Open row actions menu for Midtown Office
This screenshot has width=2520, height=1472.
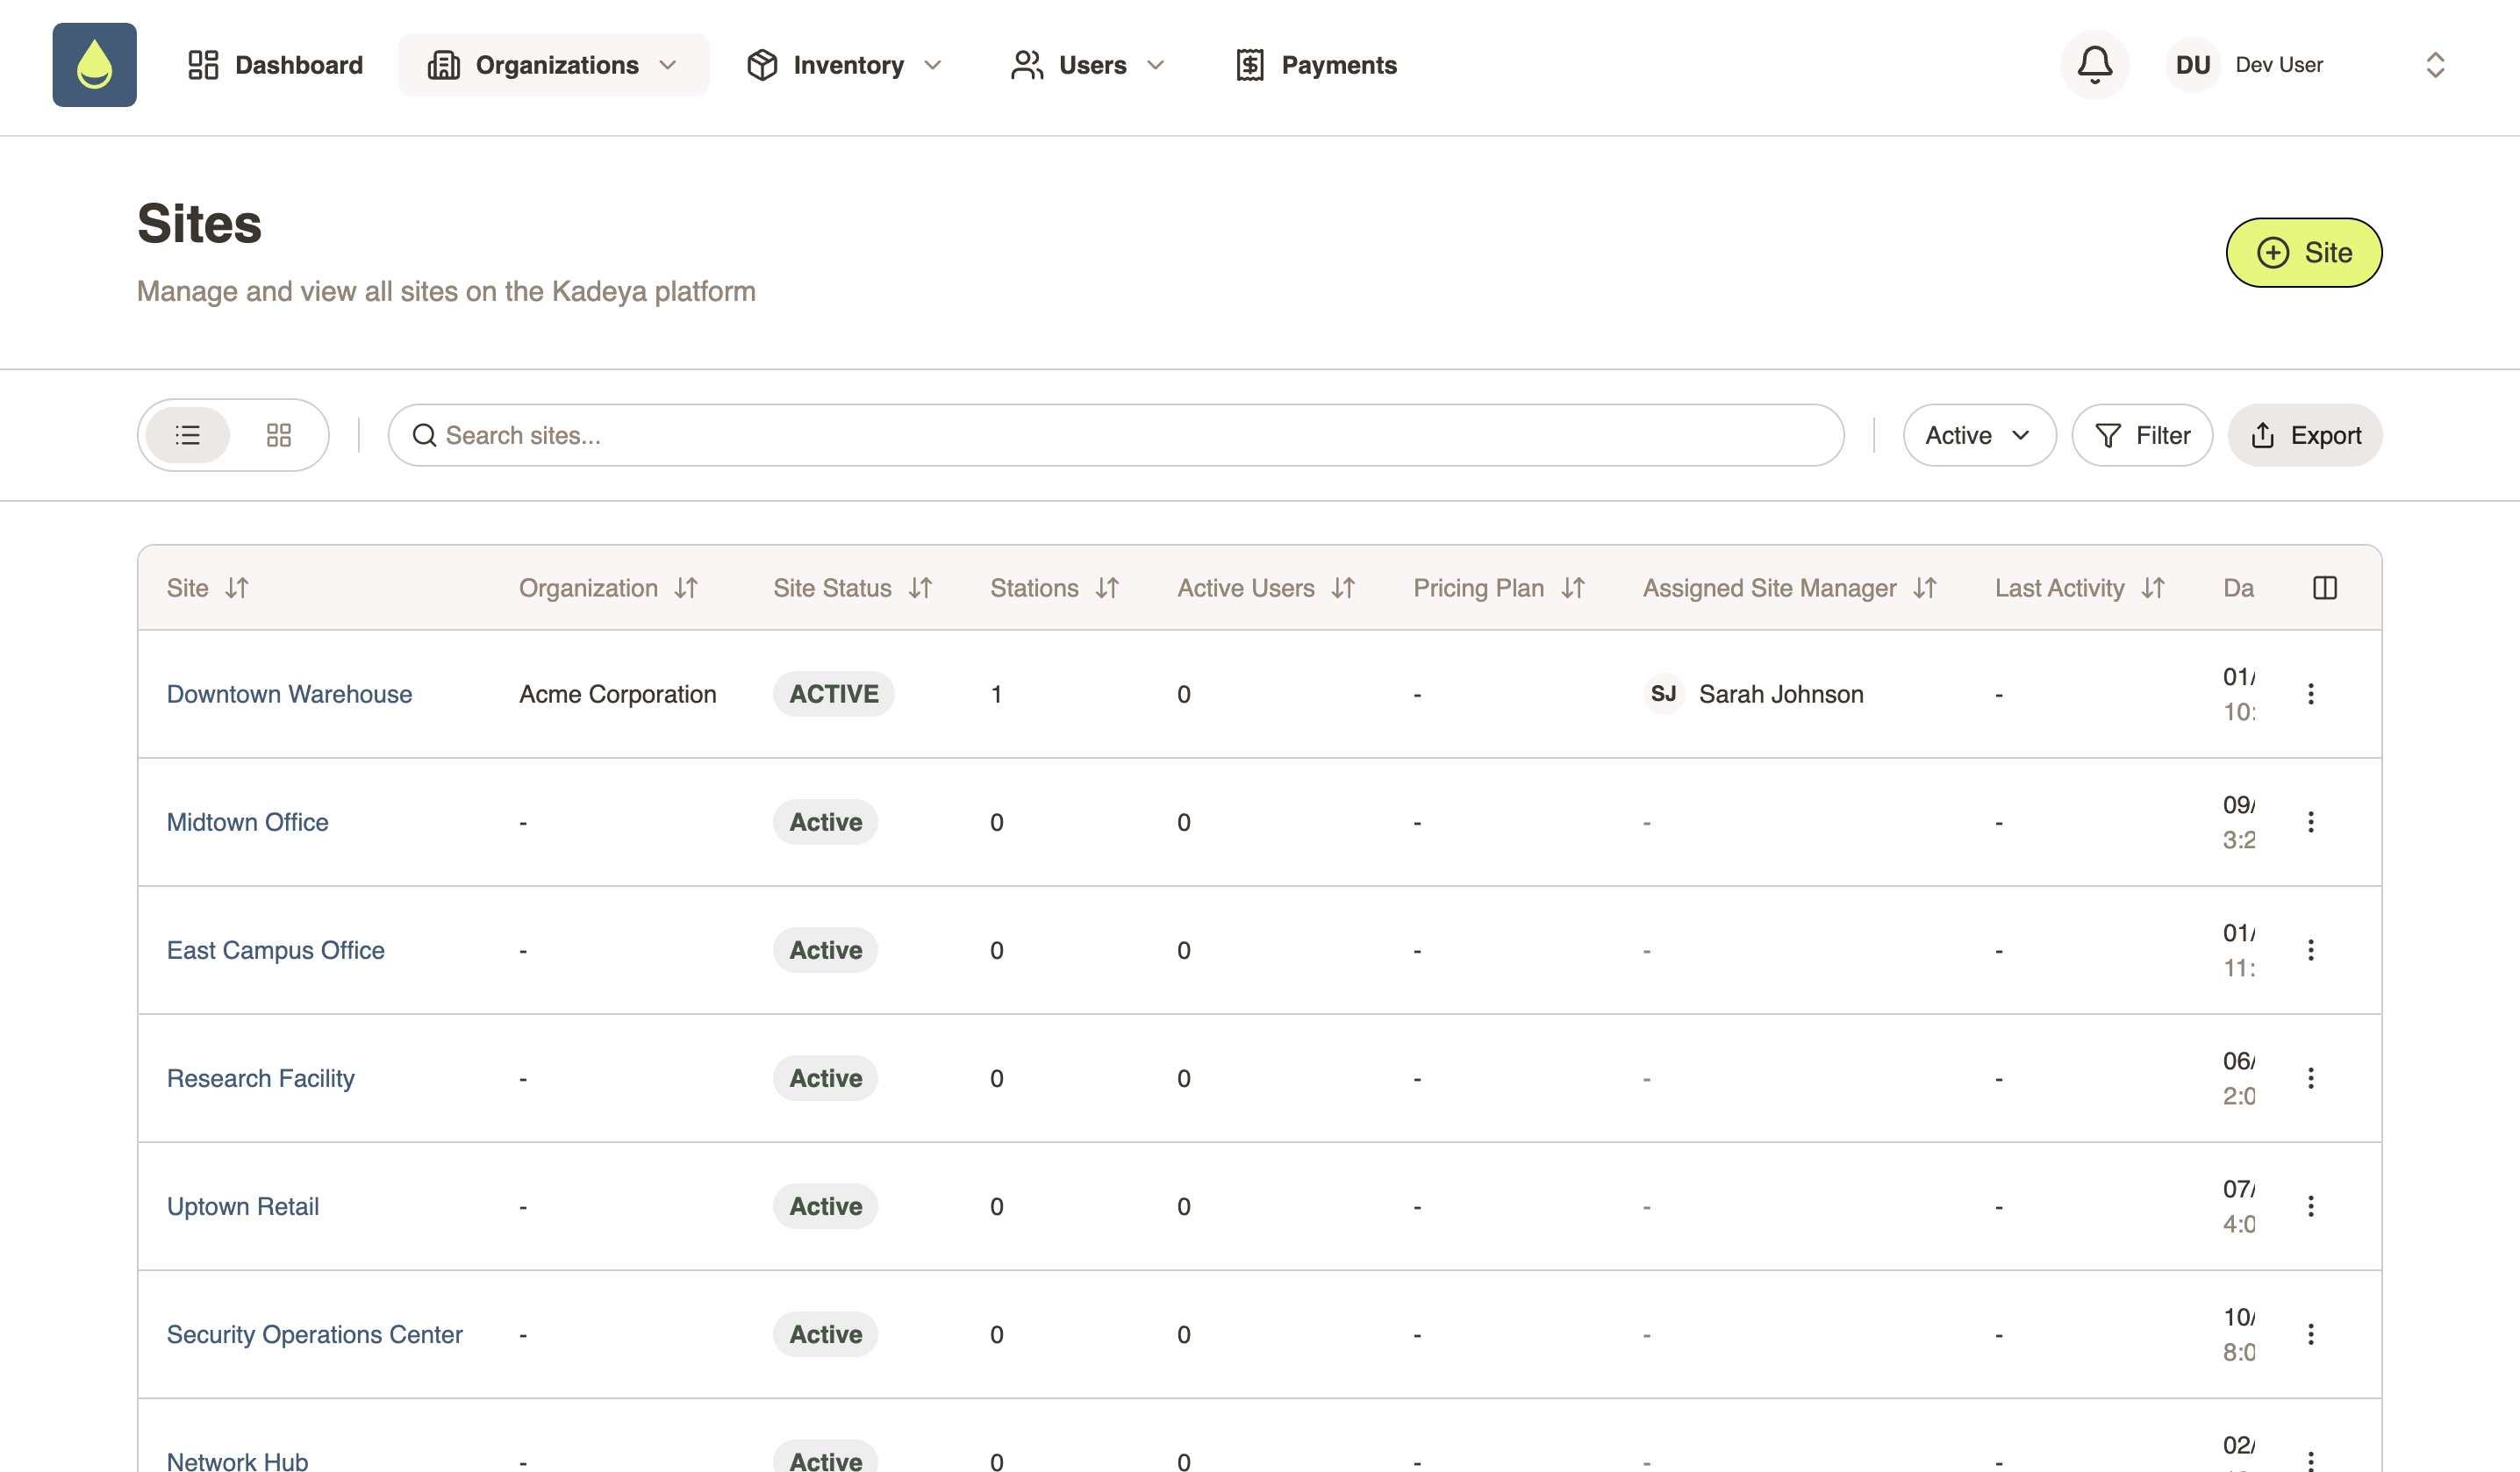pos(2310,822)
